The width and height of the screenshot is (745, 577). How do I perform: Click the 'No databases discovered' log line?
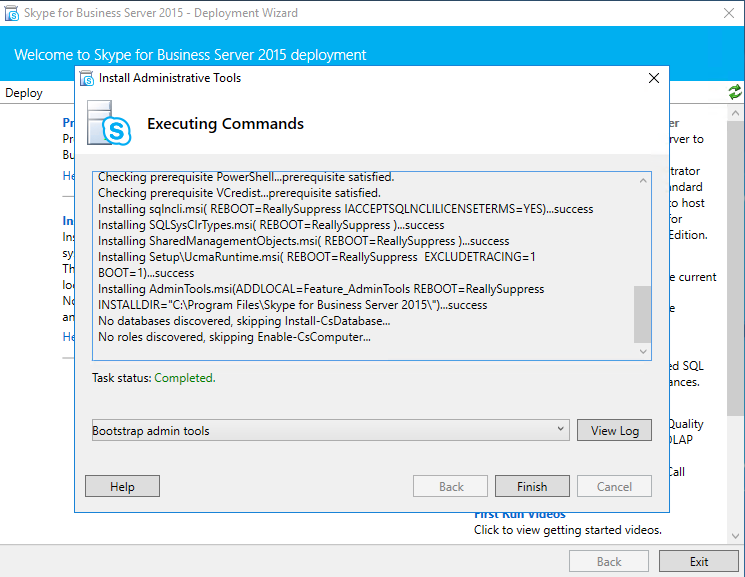tap(244, 321)
